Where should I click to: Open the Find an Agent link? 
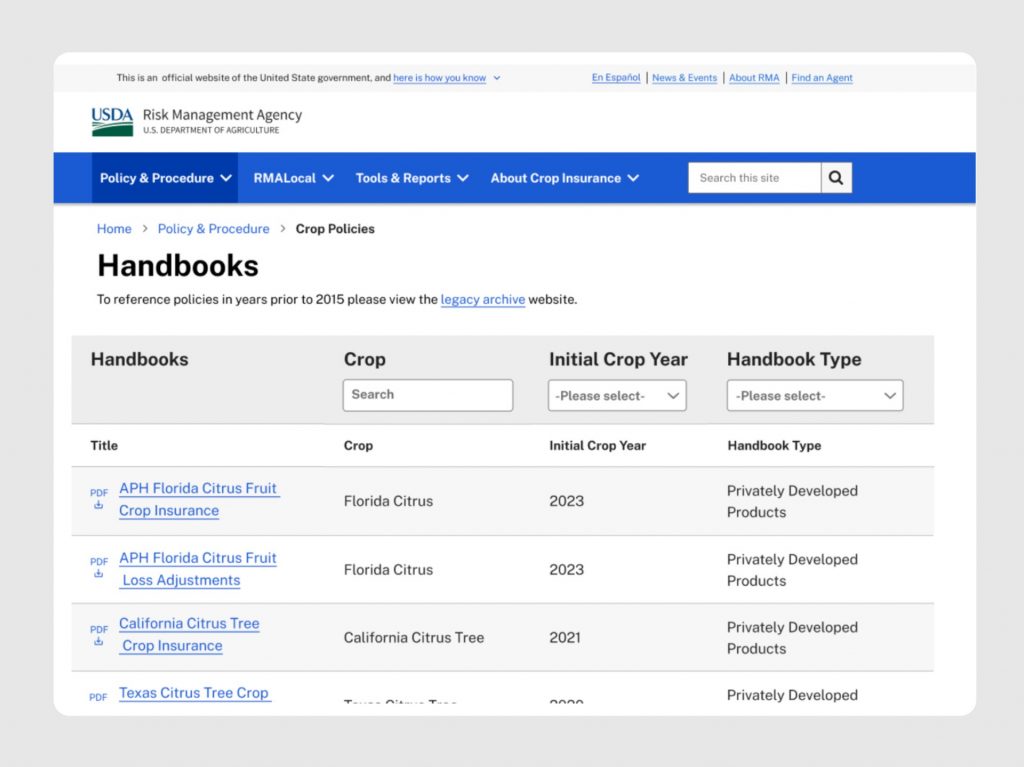(x=821, y=78)
